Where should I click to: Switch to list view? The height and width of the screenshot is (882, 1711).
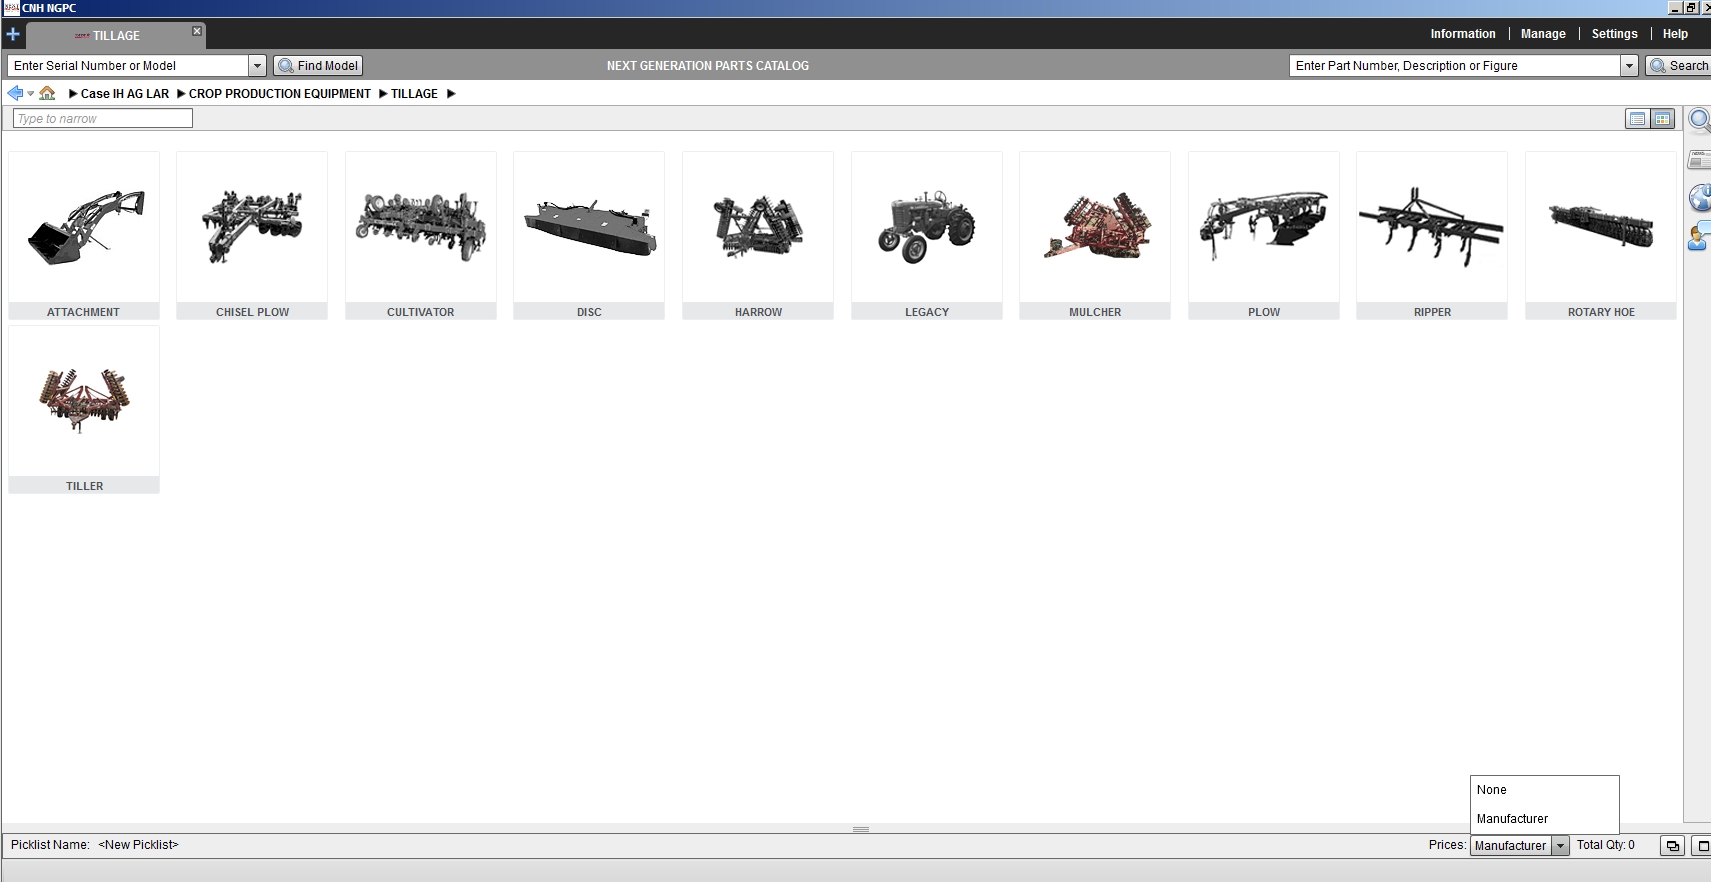[x=1637, y=119]
